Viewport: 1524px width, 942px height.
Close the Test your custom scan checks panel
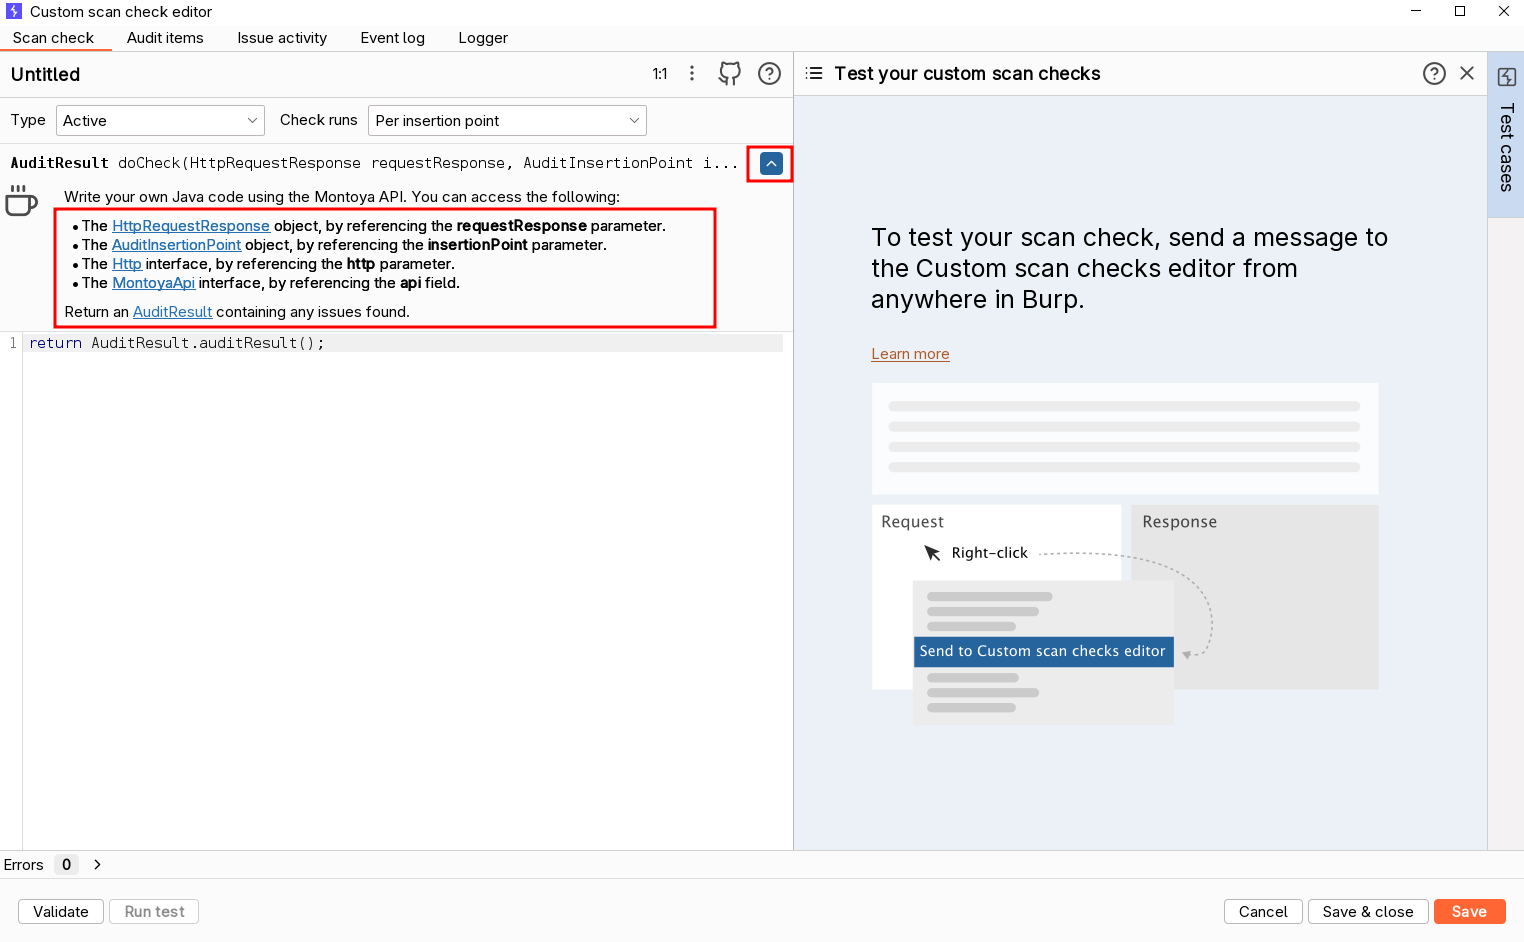click(1467, 74)
